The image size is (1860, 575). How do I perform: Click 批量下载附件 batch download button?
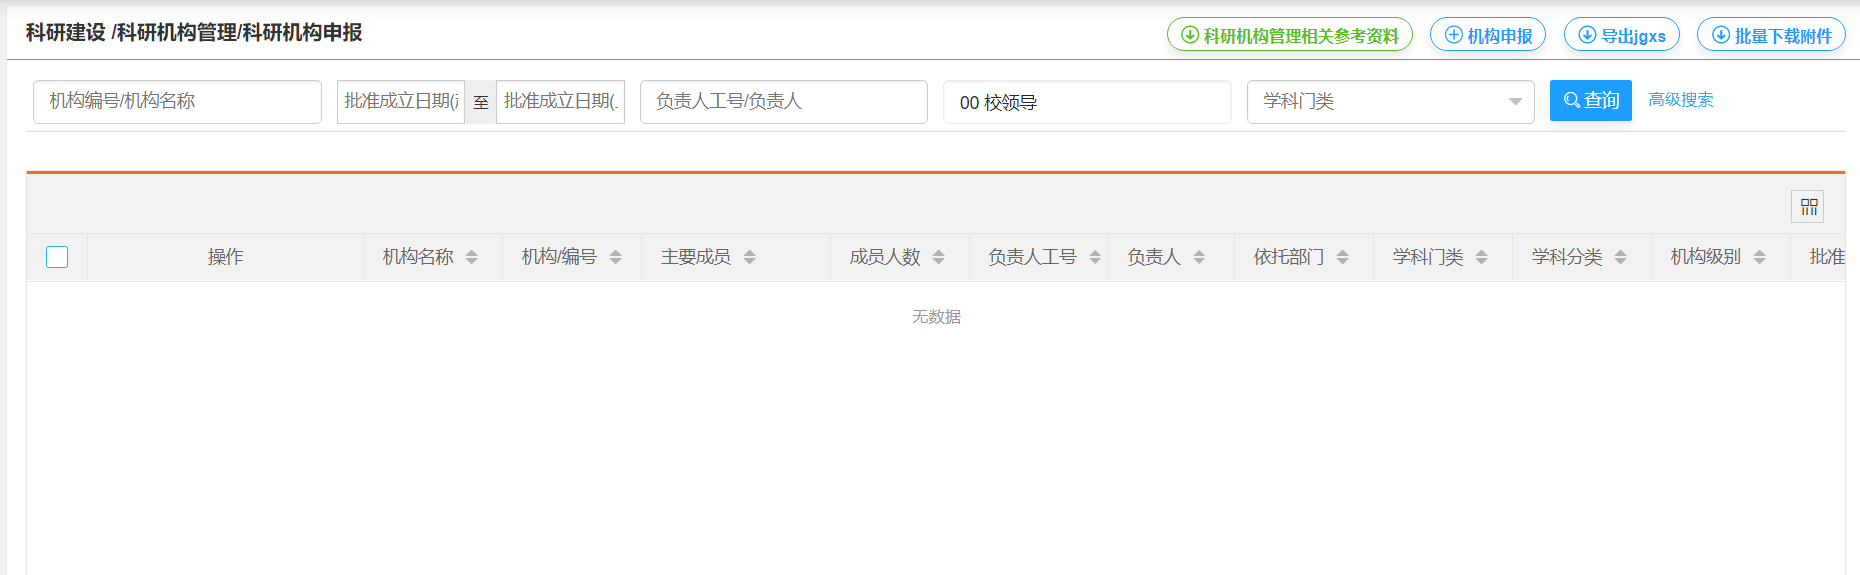pos(1771,35)
